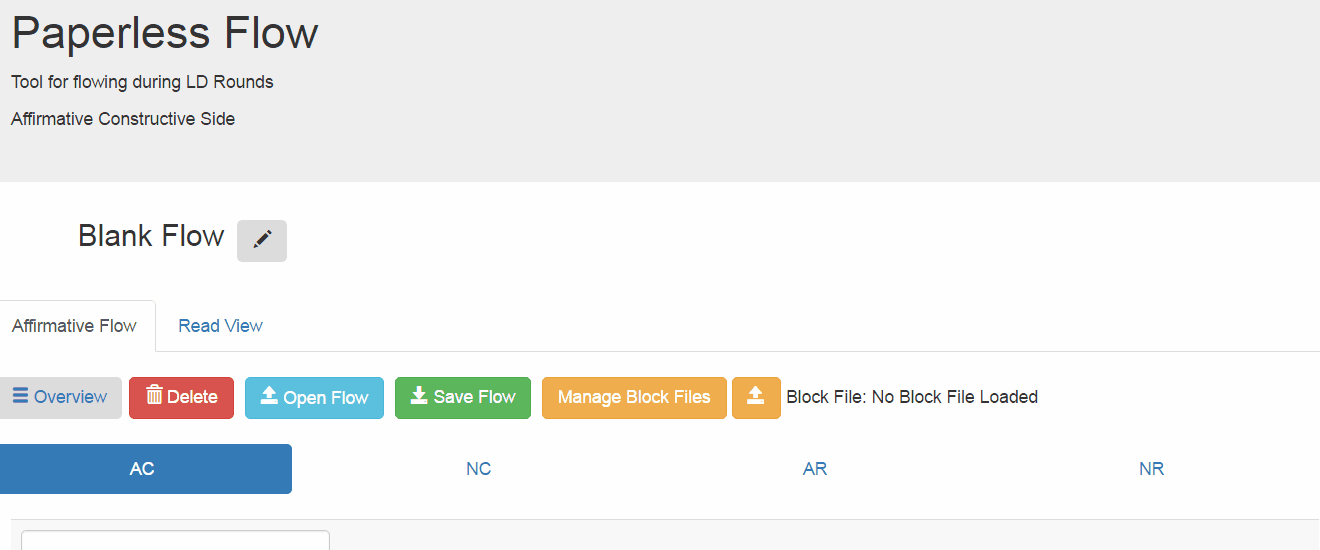Click the Blank Flow title text
Viewport: 1320px width, 550px height.
click(151, 236)
